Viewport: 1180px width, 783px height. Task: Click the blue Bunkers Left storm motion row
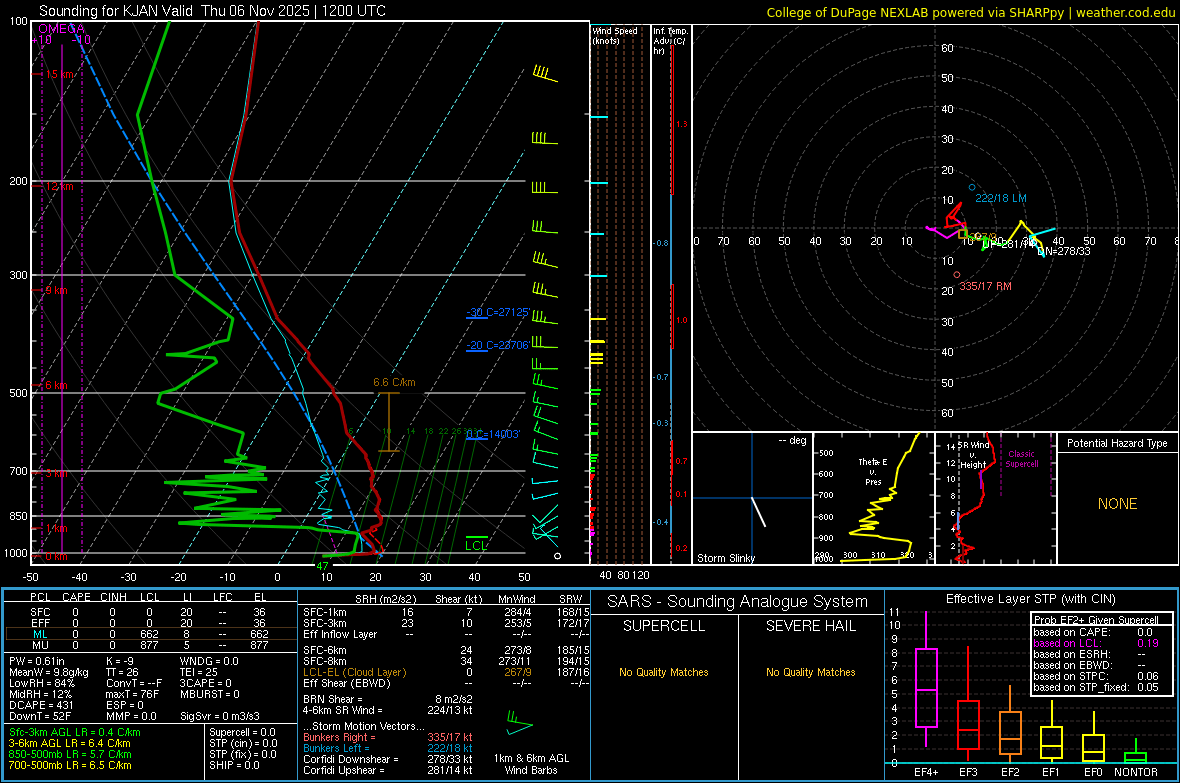(388, 748)
